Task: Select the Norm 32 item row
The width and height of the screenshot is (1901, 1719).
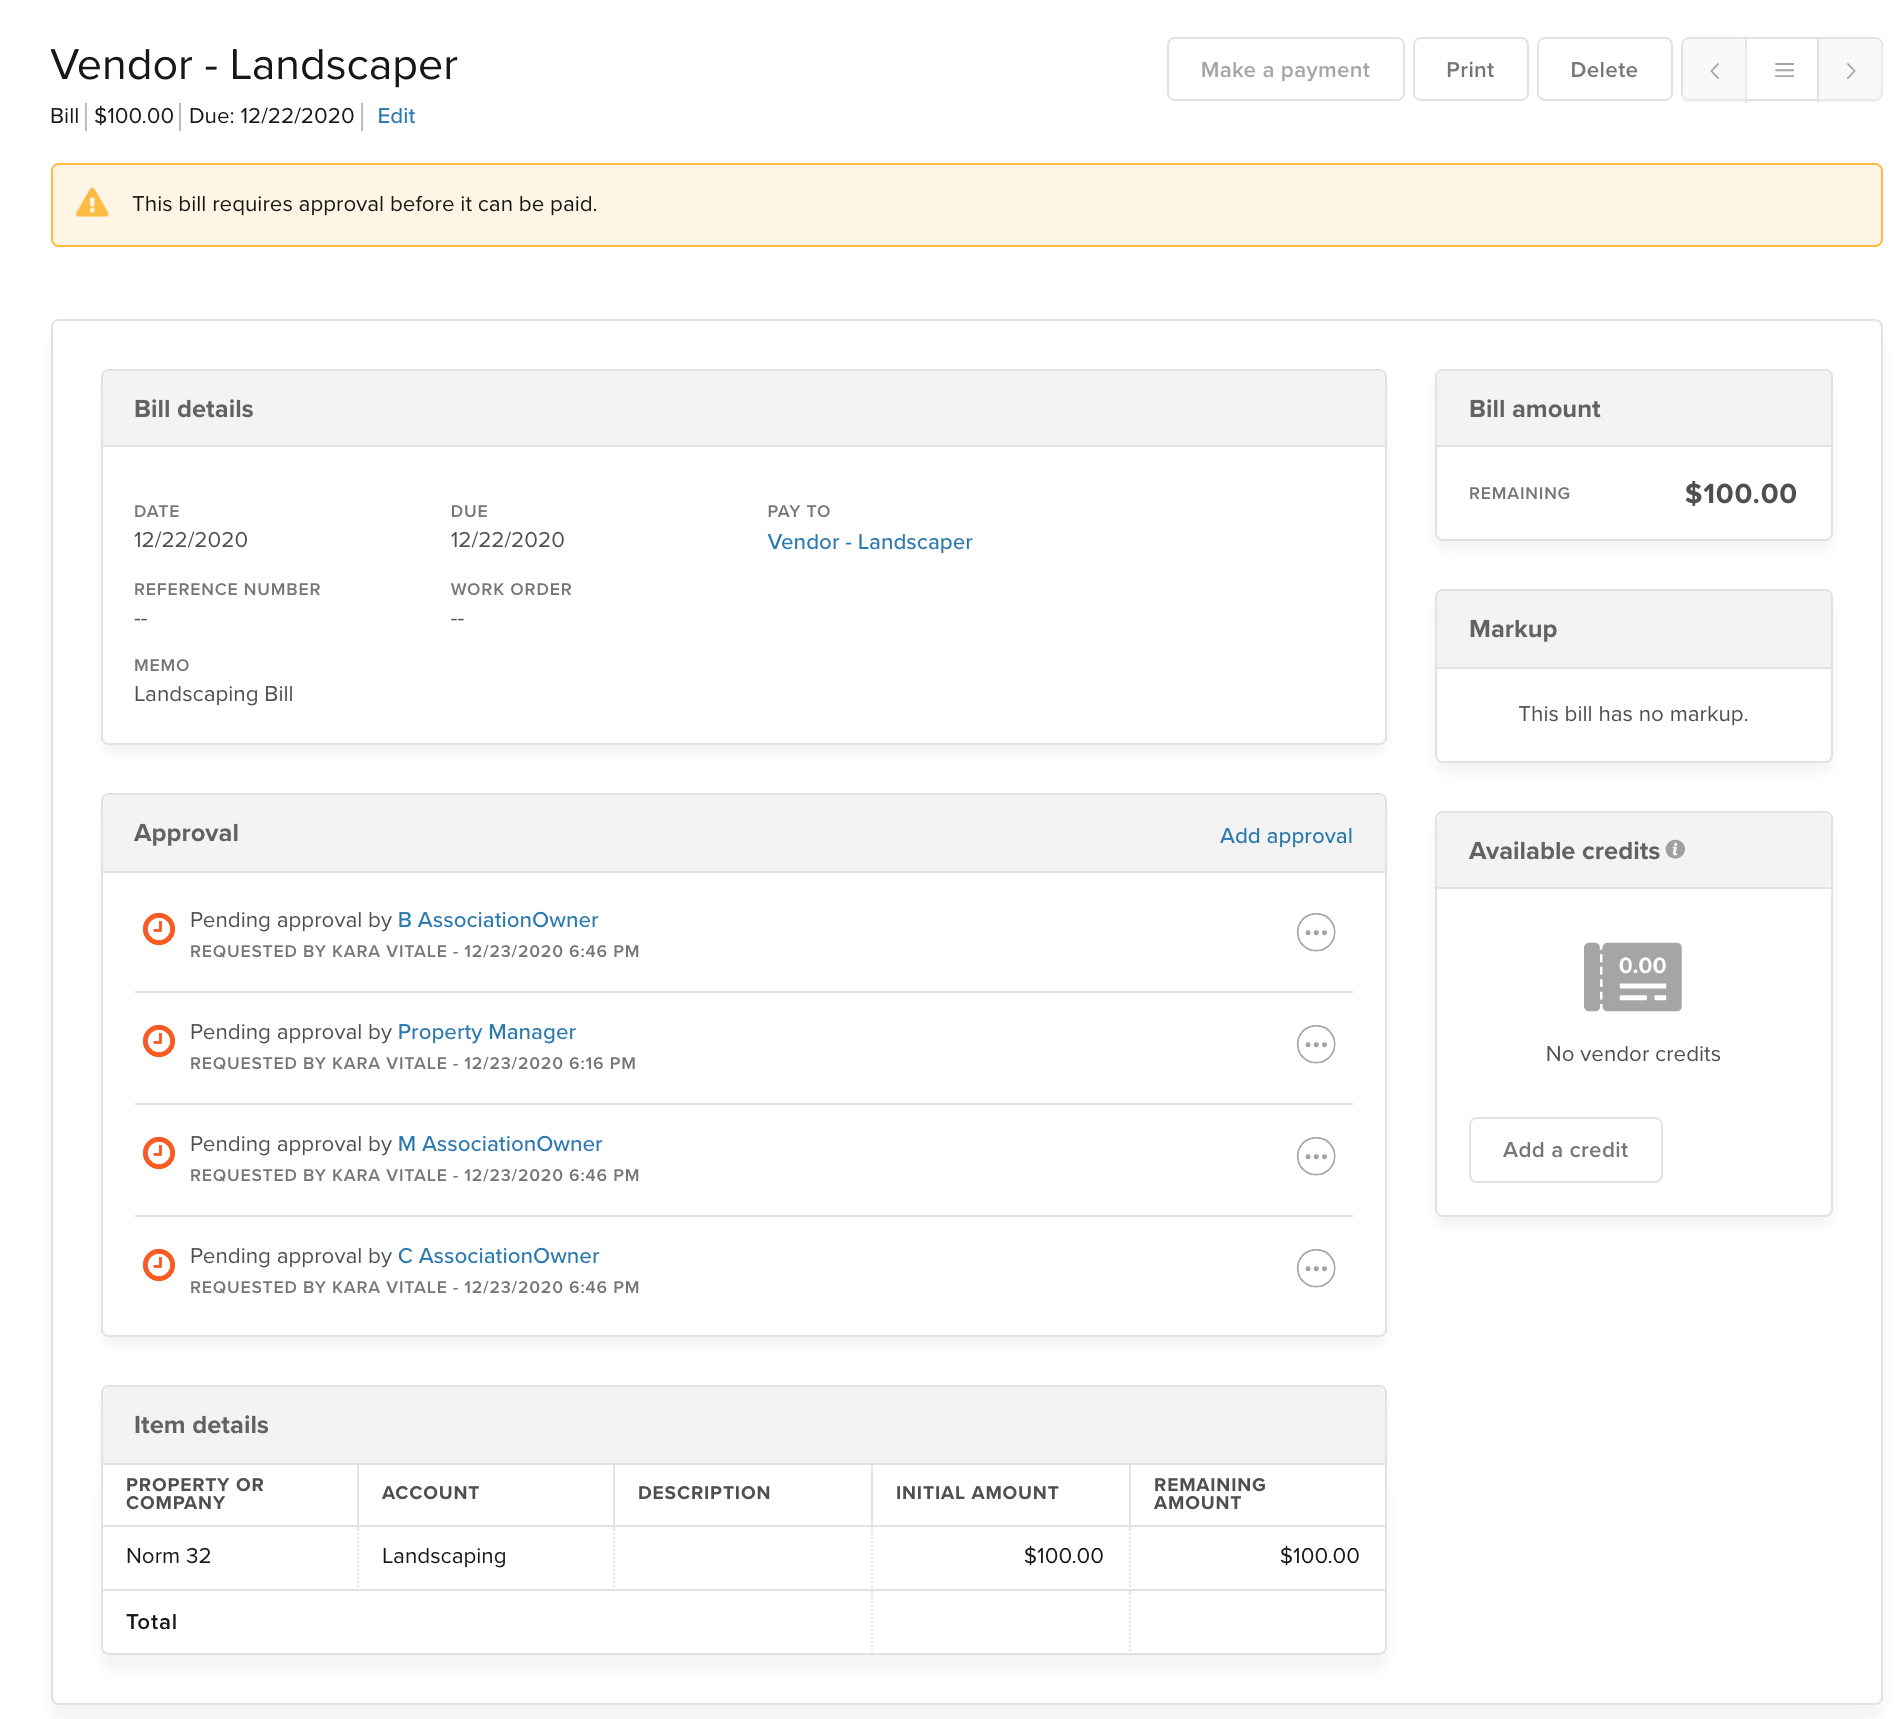Action: [x=168, y=1556]
